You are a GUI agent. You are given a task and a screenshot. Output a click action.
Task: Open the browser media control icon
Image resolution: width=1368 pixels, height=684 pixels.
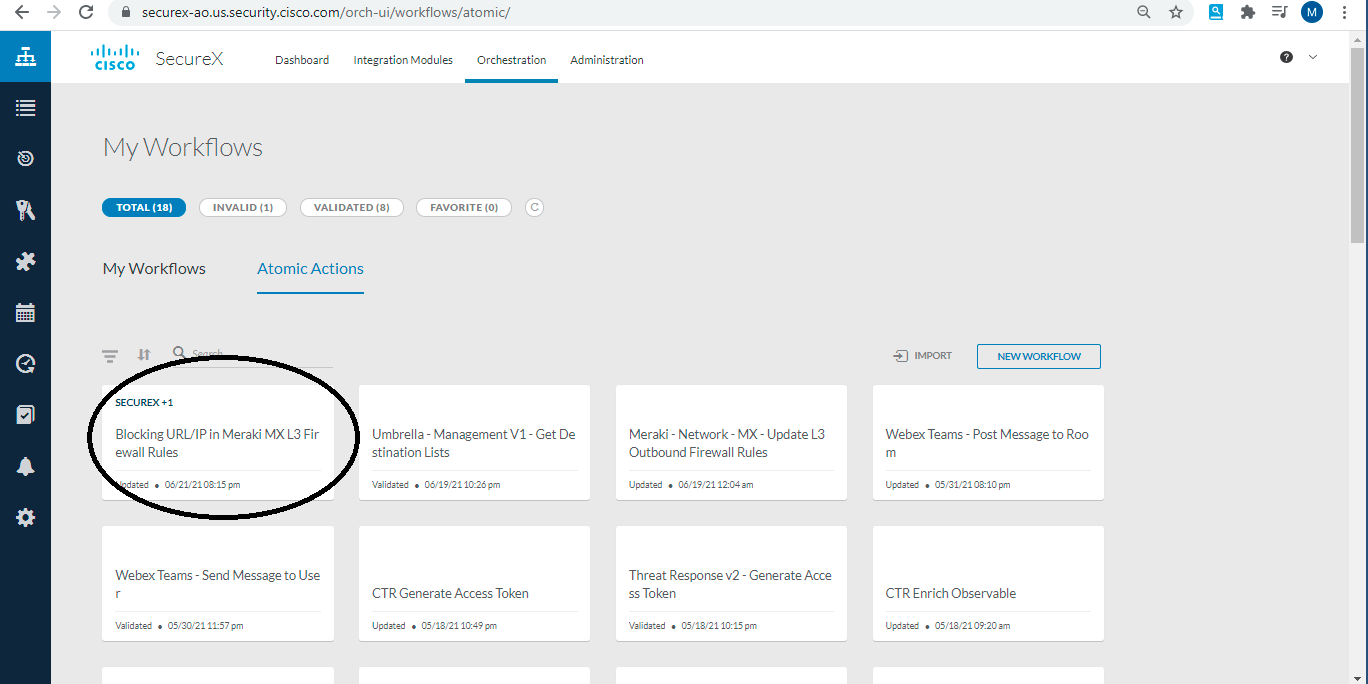tap(1279, 12)
